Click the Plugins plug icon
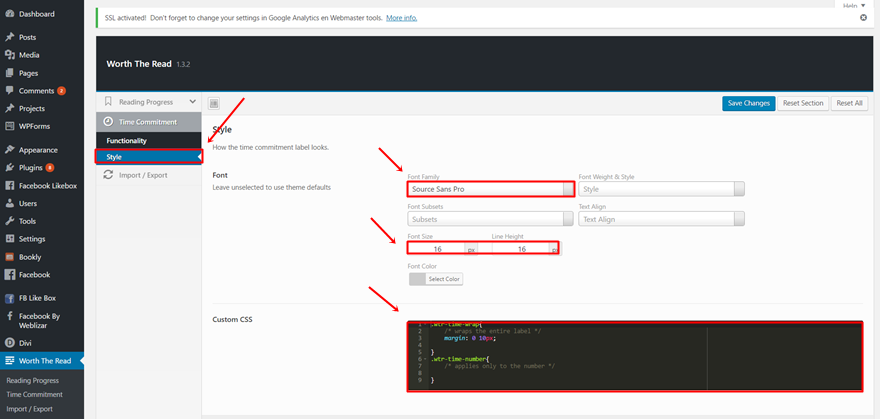 (x=9, y=167)
